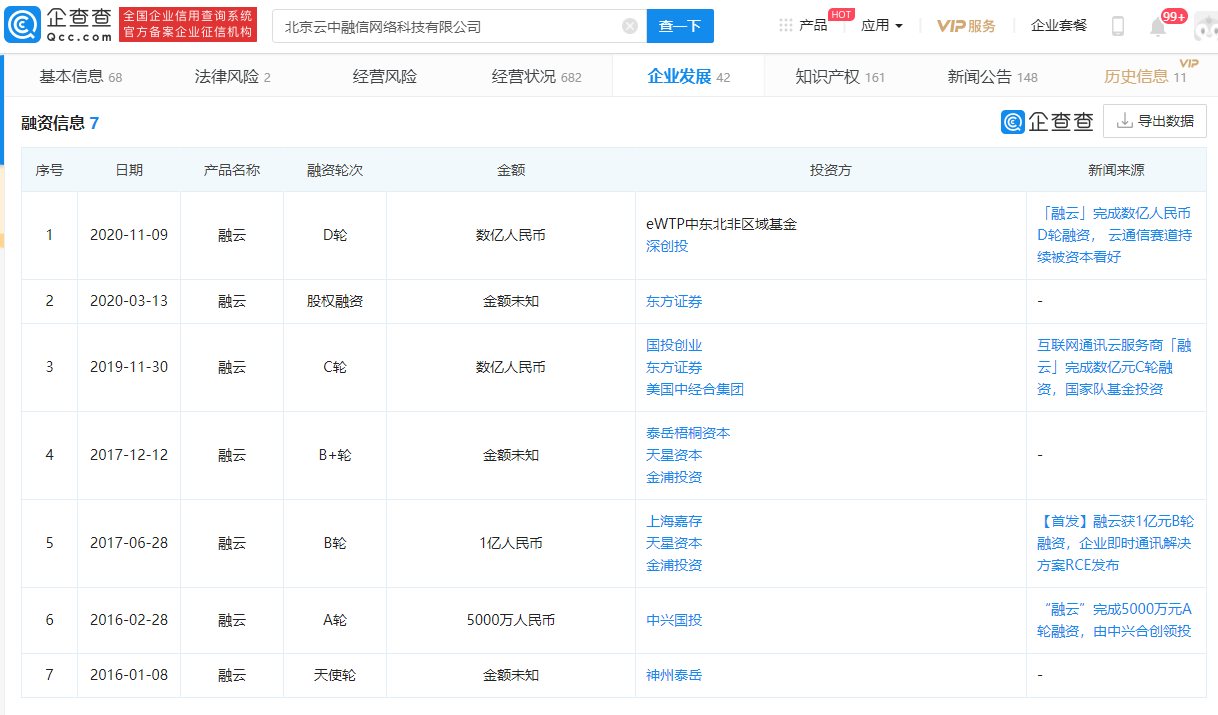The image size is (1218, 715).
Task: Open the 5000万元A轮 news source article
Action: coord(1114,620)
